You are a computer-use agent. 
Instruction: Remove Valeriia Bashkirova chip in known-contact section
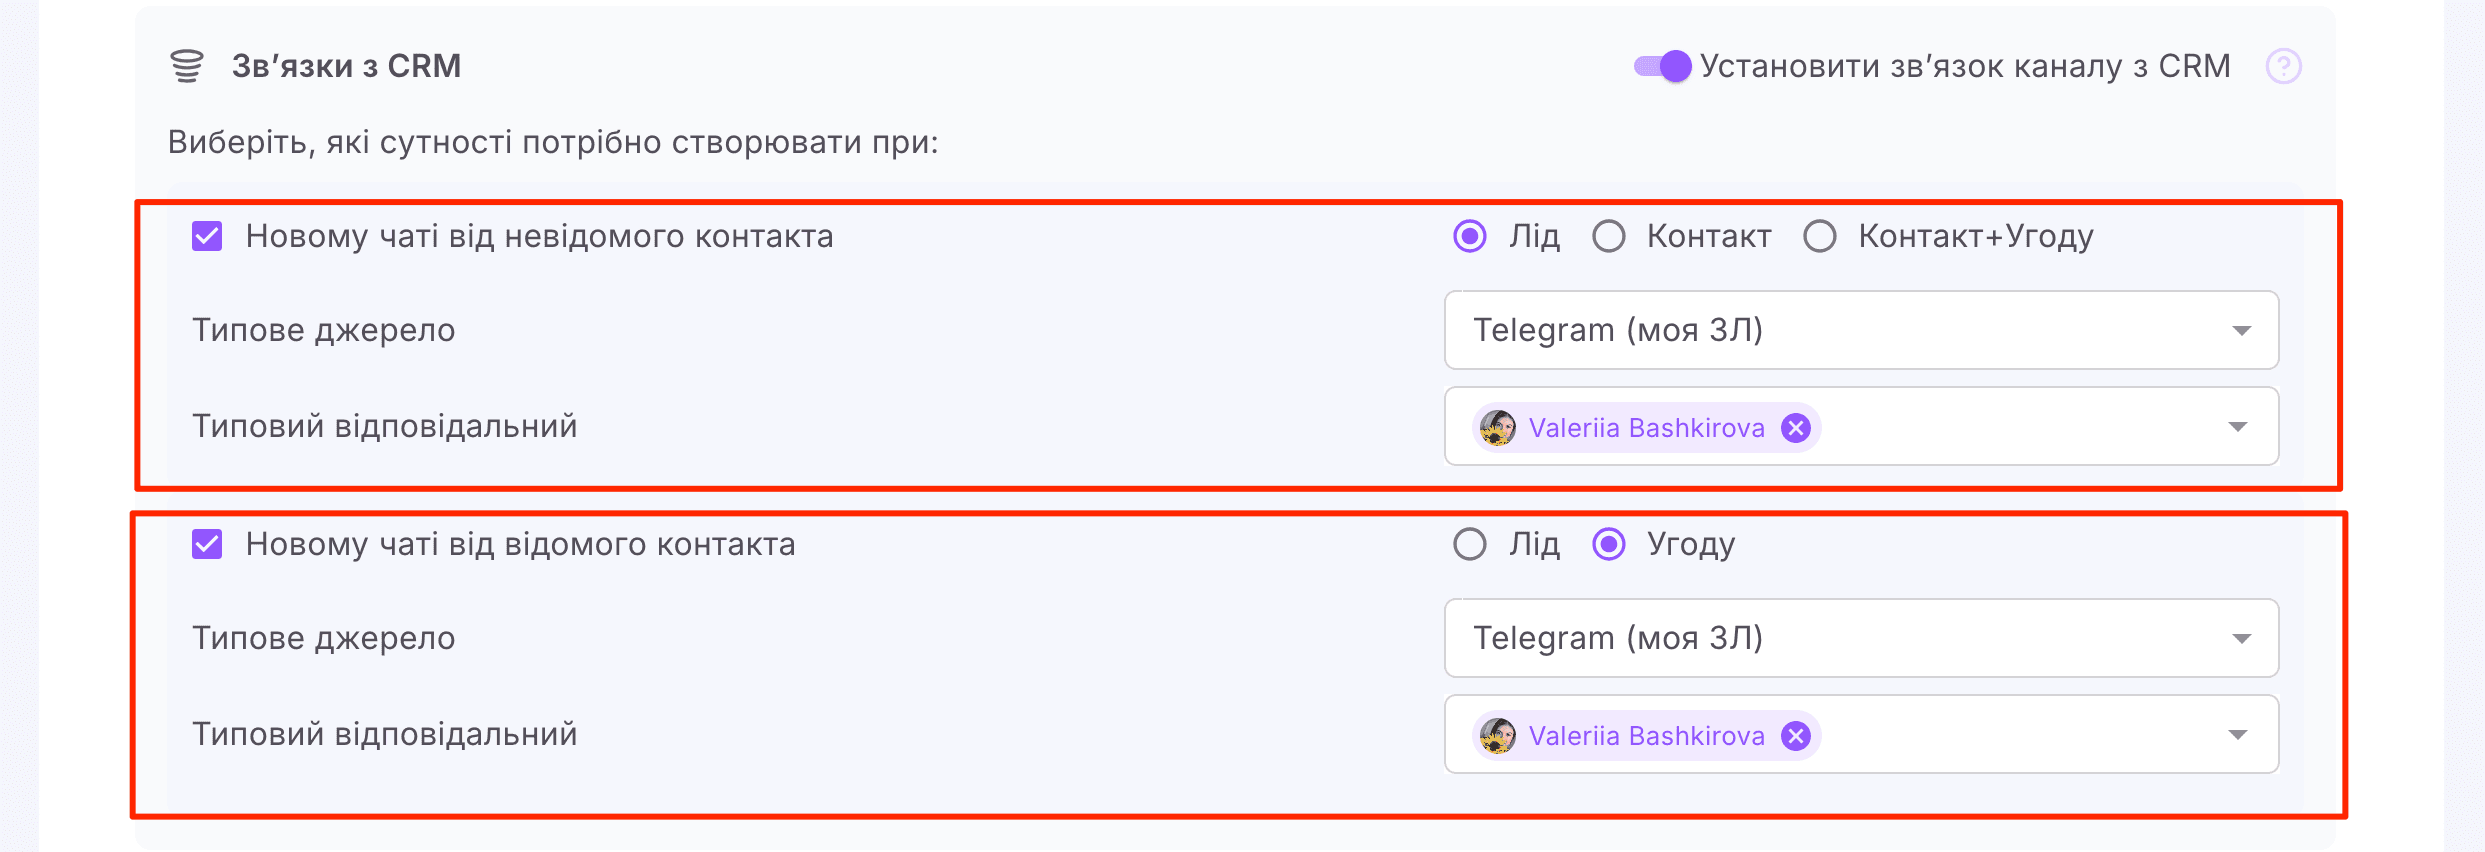coord(1797,736)
